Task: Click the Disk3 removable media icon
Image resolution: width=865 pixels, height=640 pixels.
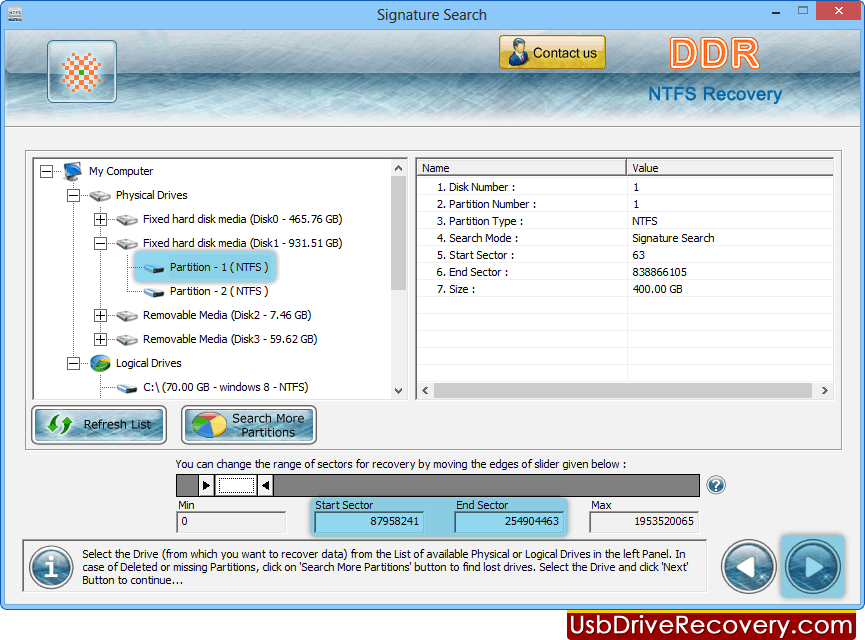Action: [x=127, y=339]
